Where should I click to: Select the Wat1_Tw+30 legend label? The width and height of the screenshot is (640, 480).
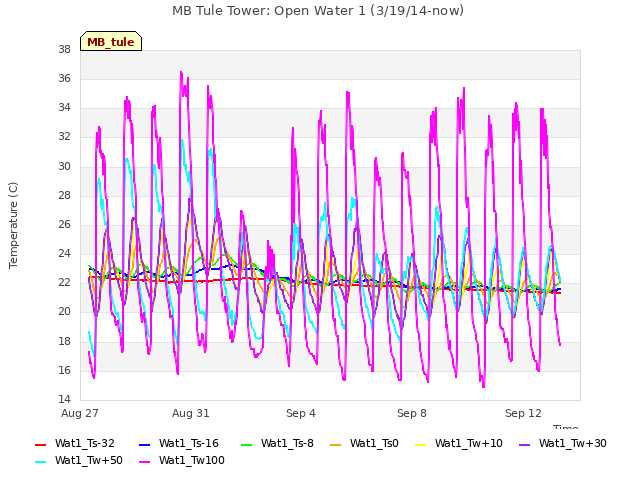pyautogui.click(x=573, y=443)
